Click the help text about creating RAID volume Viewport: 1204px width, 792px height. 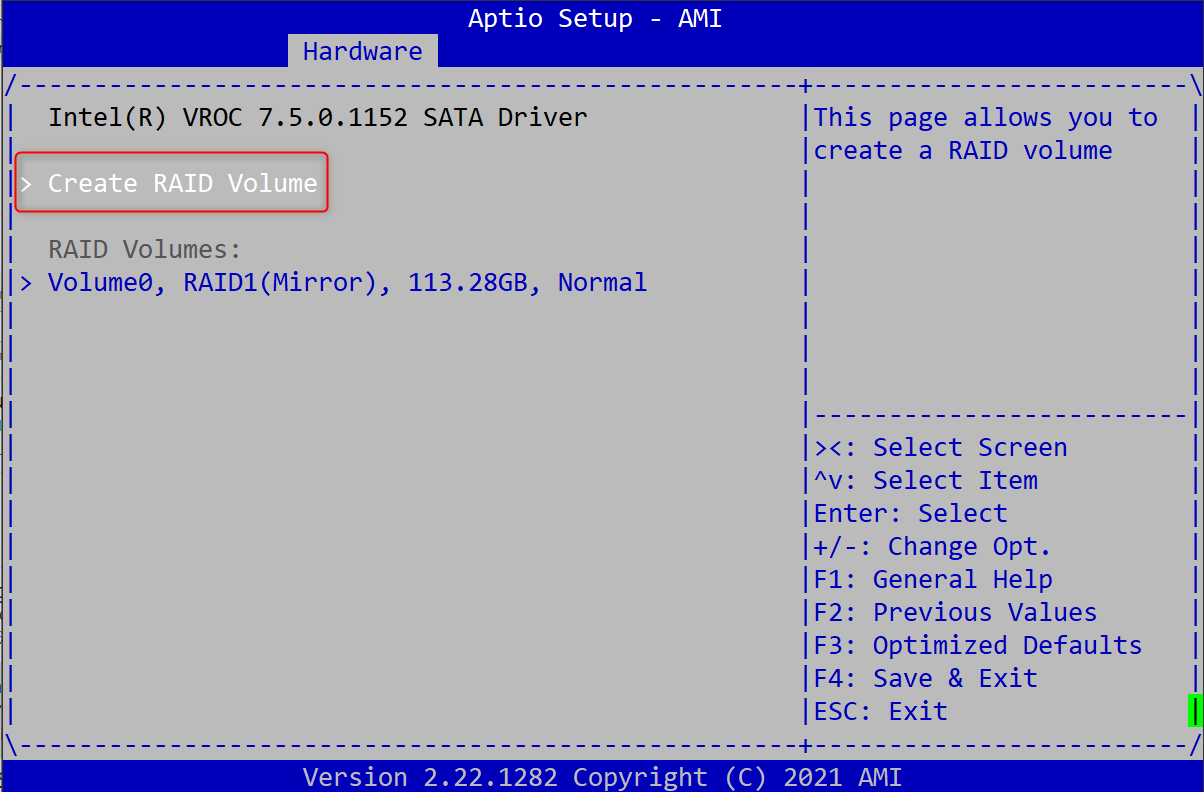coord(985,134)
